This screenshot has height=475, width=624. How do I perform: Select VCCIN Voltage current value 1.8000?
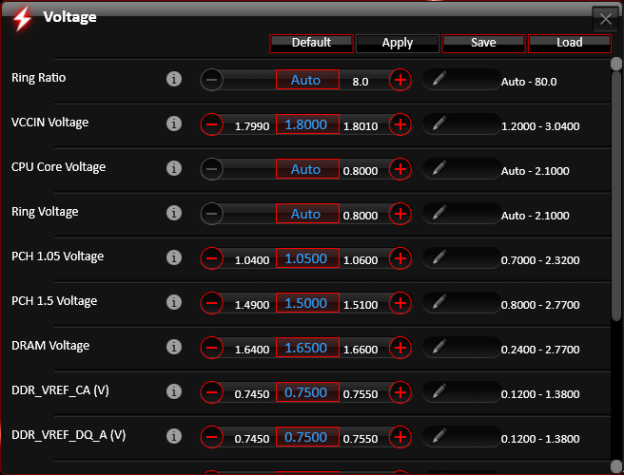tap(308, 125)
